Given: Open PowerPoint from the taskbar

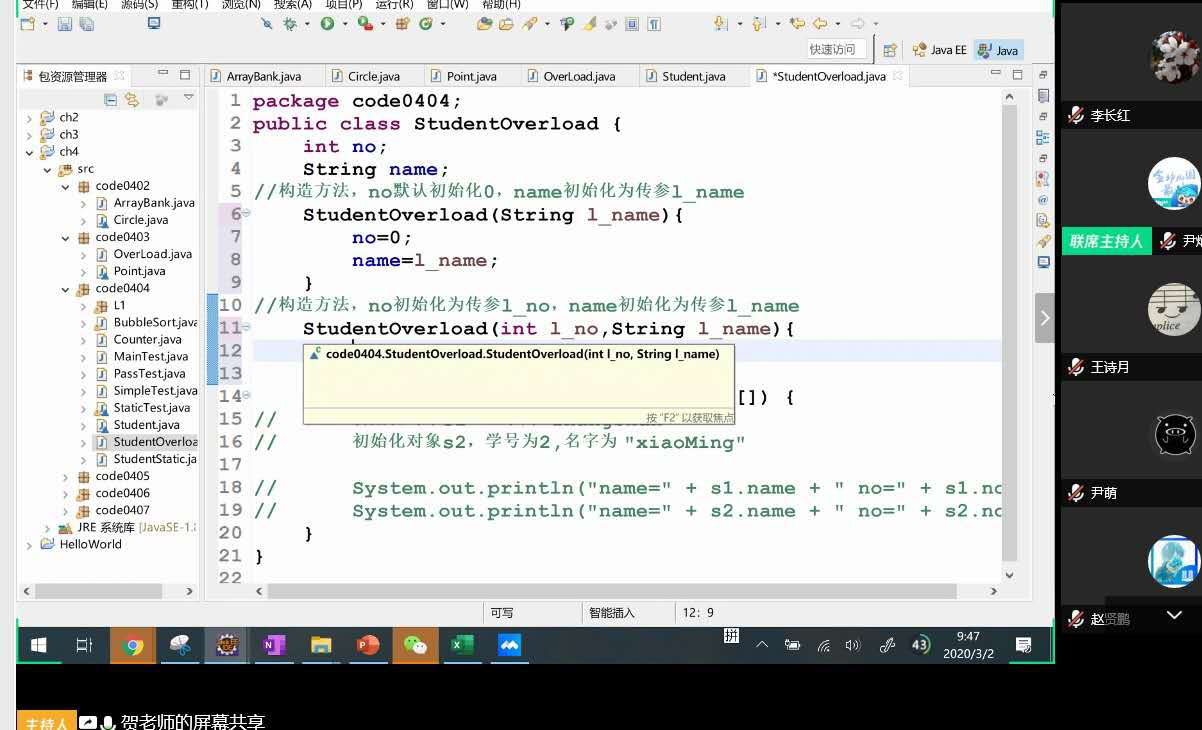Looking at the screenshot, I should click(x=368, y=645).
